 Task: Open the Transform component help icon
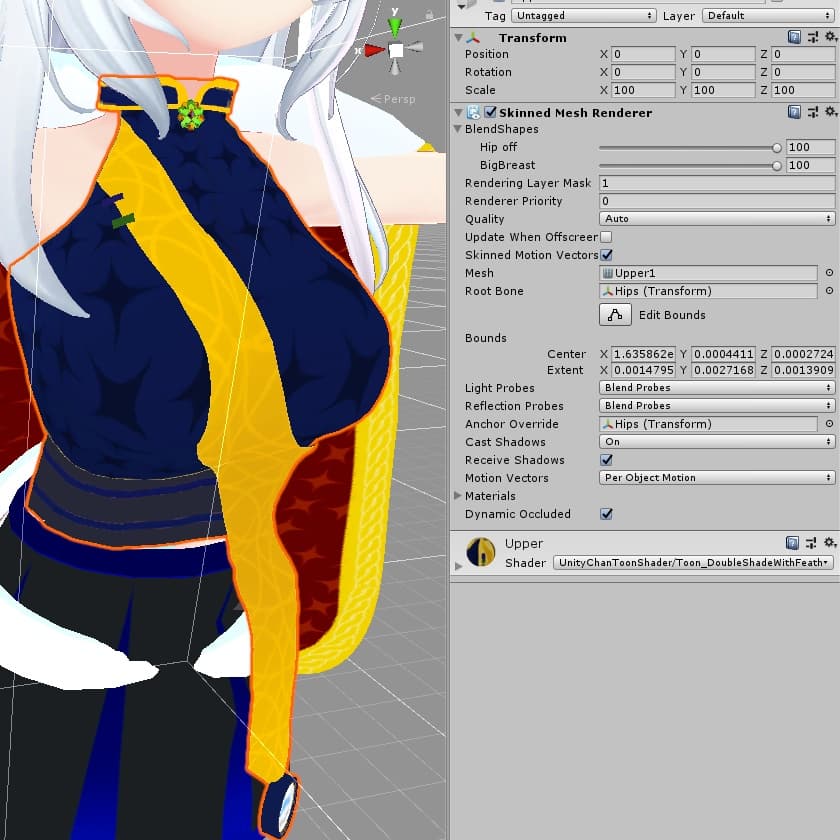(x=794, y=37)
